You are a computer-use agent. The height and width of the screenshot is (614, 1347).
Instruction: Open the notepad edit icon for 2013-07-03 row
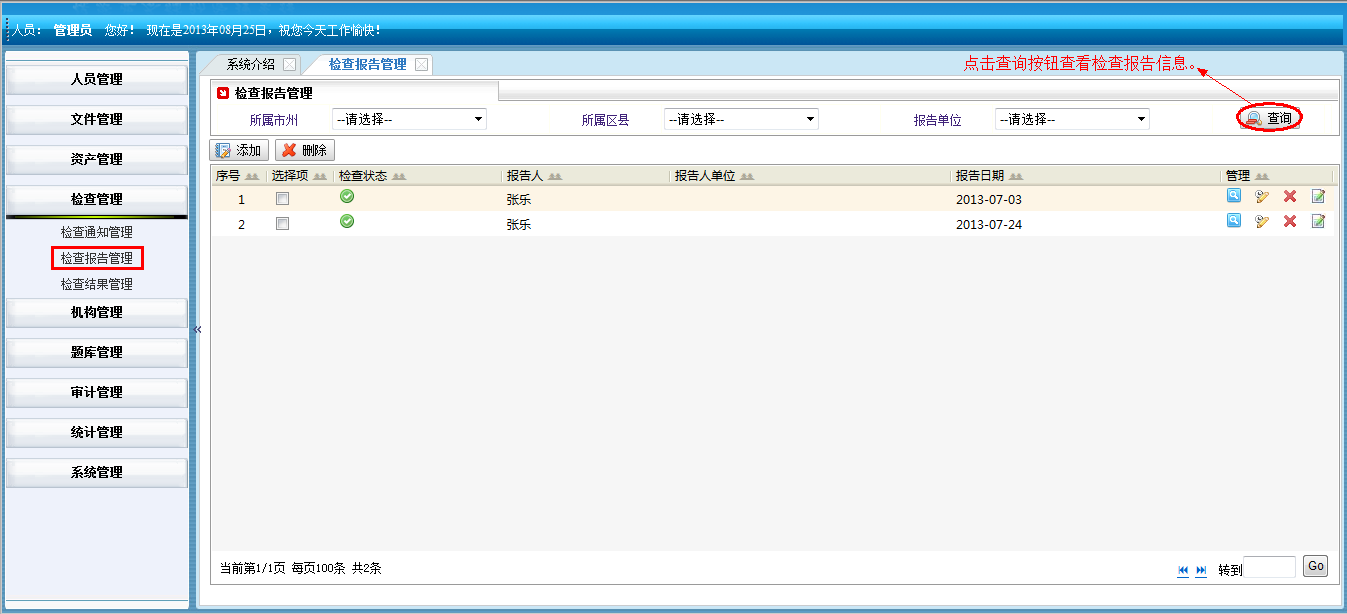point(1318,197)
